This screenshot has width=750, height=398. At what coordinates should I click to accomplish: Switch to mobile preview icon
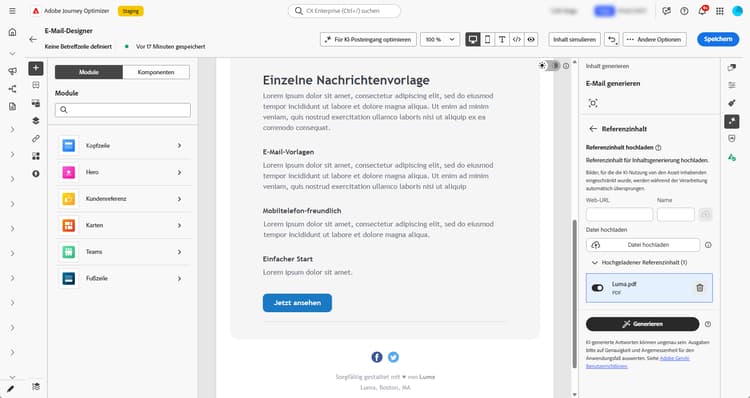[x=487, y=39]
